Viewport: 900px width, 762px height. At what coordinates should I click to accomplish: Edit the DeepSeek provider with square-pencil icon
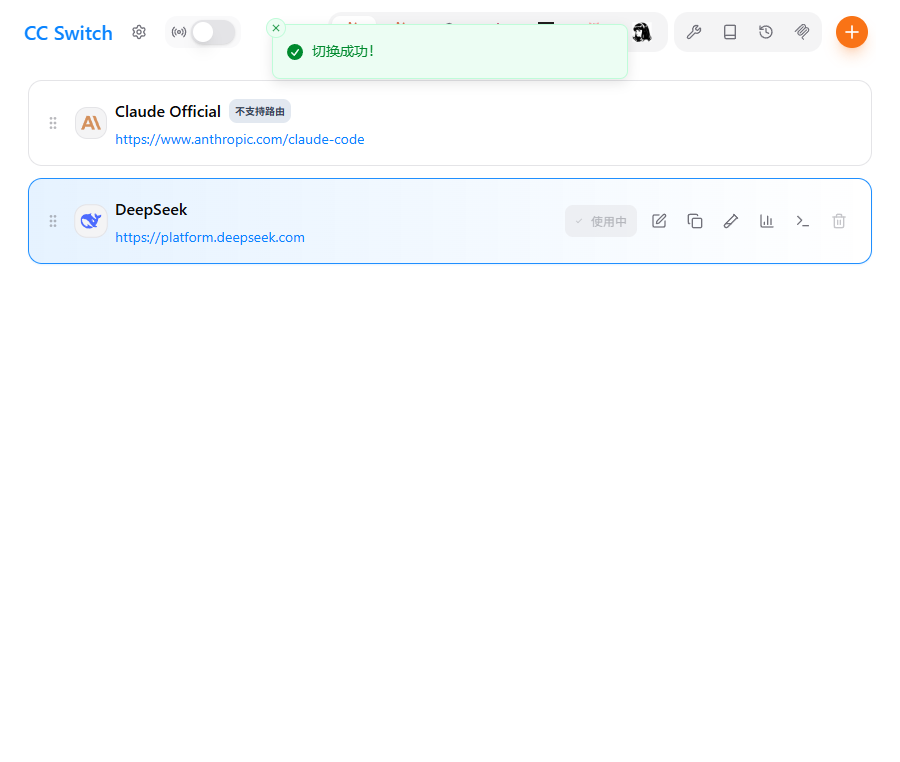[x=659, y=221]
